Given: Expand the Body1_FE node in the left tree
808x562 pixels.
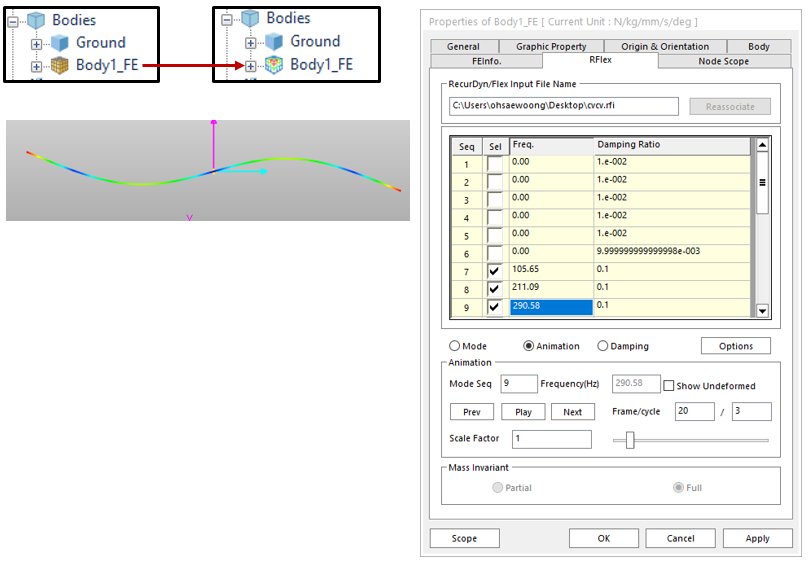Looking at the screenshot, I should [36, 66].
